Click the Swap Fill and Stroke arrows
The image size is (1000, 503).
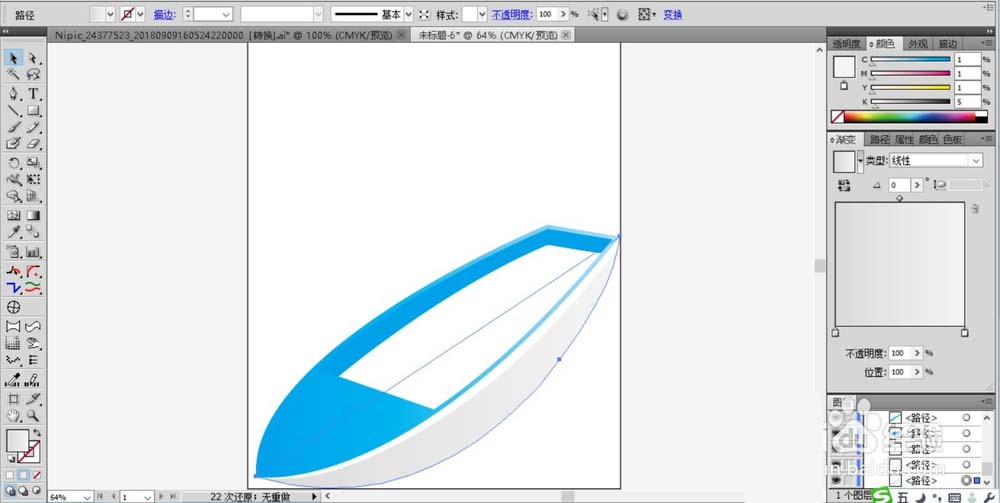click(x=37, y=433)
